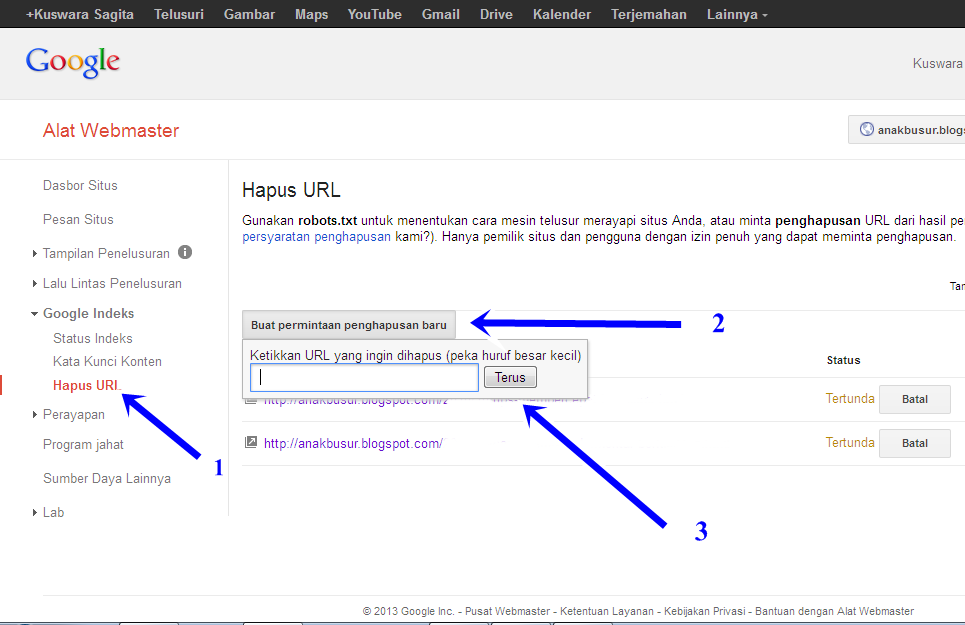The image size is (965, 625).
Task: Click Alat Webmaster title link
Action: [x=111, y=130]
